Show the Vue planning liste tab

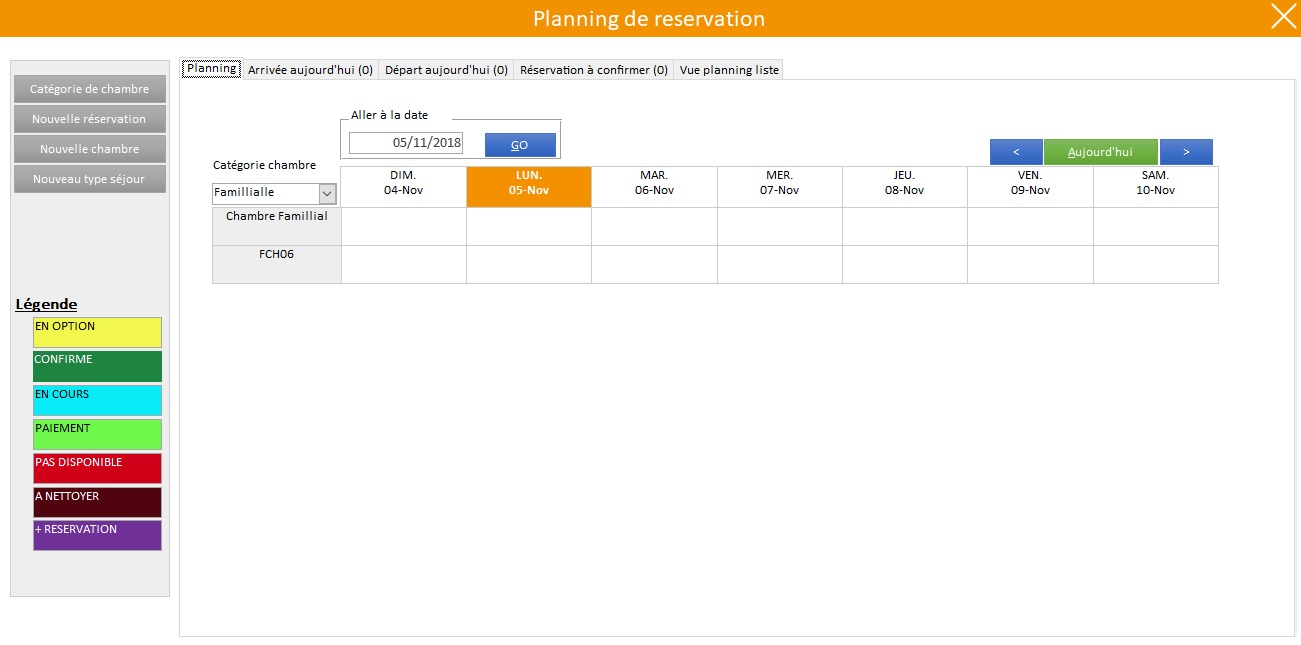tap(729, 70)
